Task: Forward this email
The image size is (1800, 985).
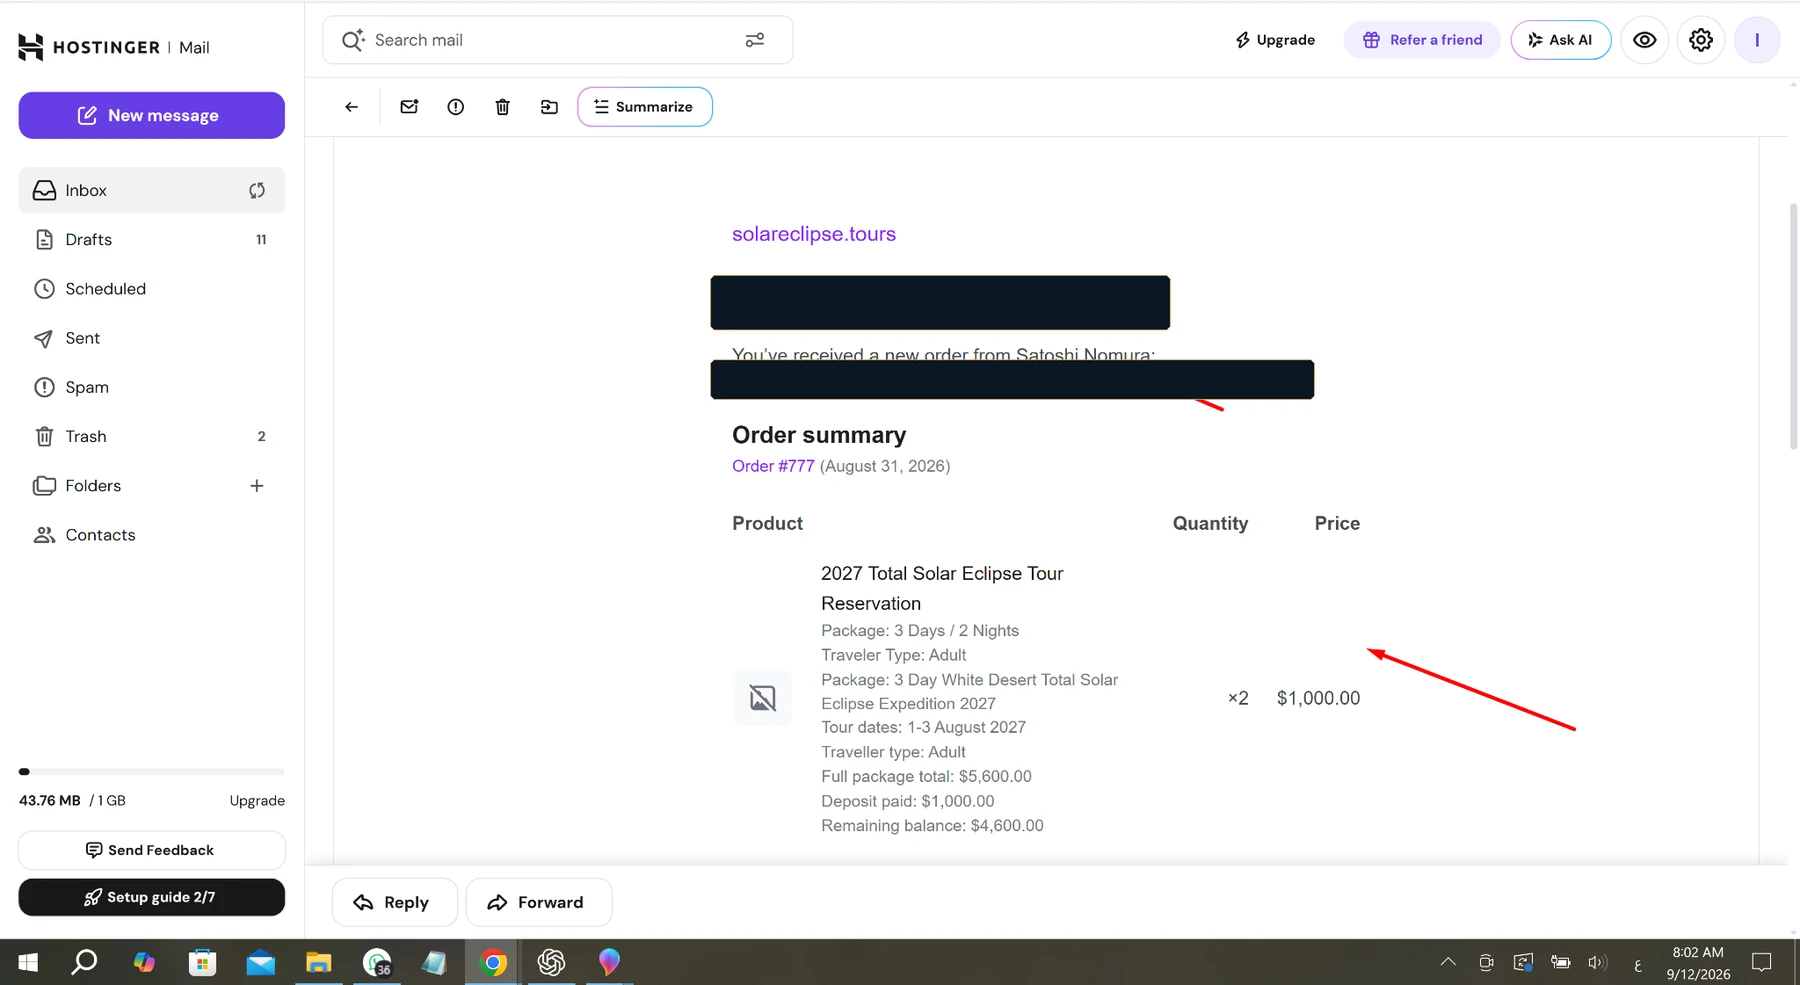Action: coord(539,902)
